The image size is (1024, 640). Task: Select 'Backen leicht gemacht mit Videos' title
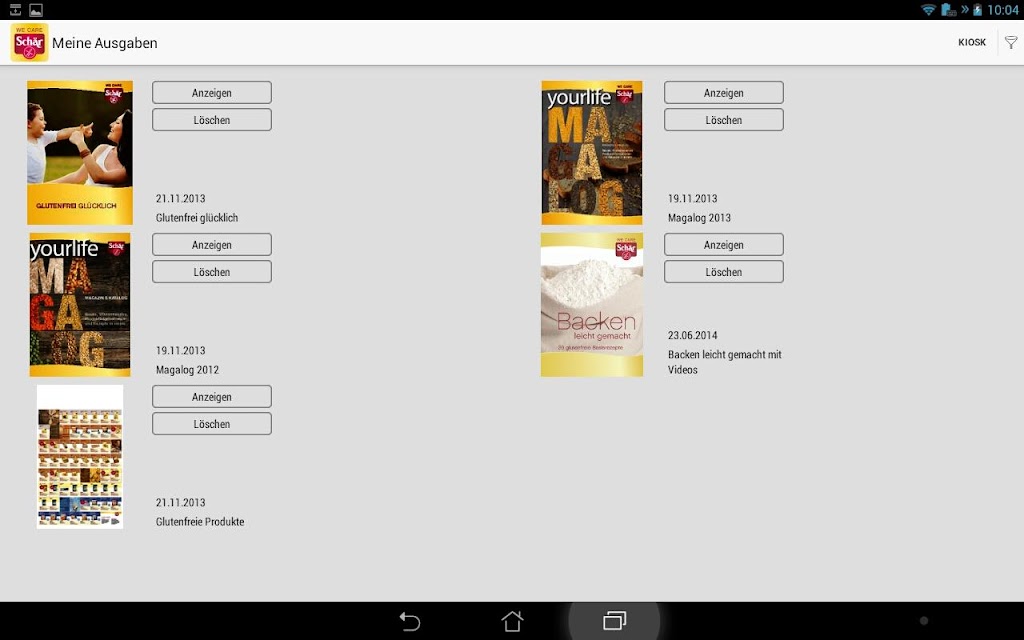click(724, 362)
